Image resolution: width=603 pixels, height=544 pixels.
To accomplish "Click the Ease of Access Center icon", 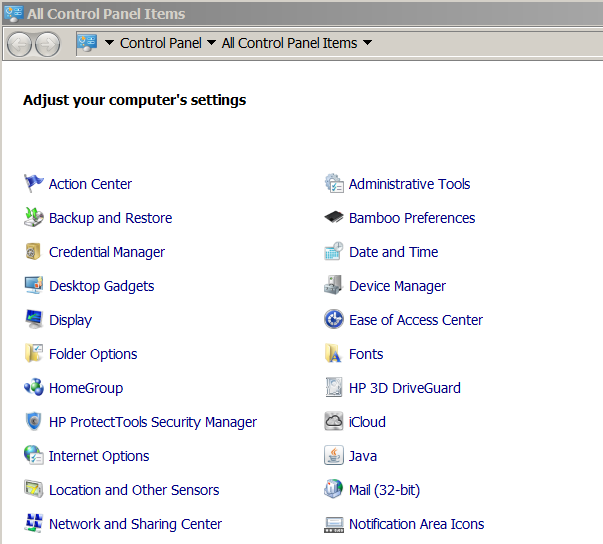I will coord(334,319).
